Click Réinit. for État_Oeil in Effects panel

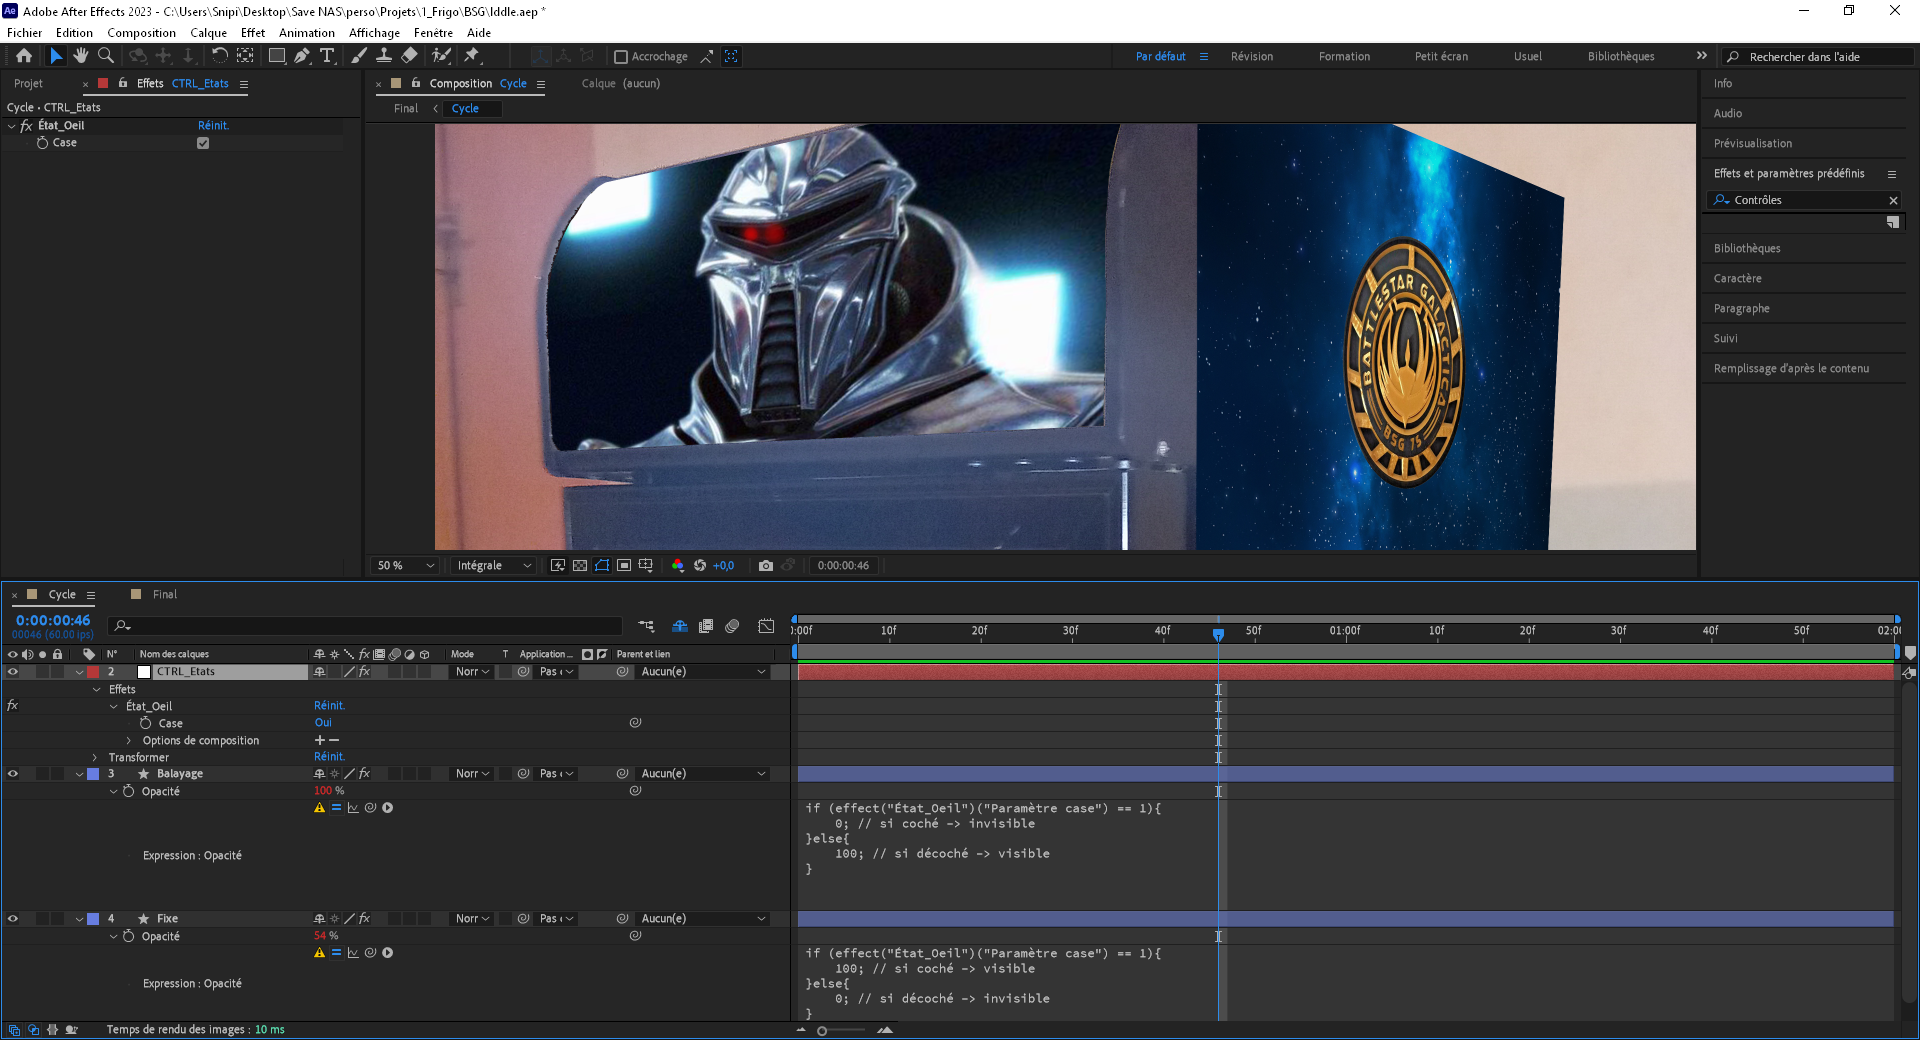click(x=214, y=126)
